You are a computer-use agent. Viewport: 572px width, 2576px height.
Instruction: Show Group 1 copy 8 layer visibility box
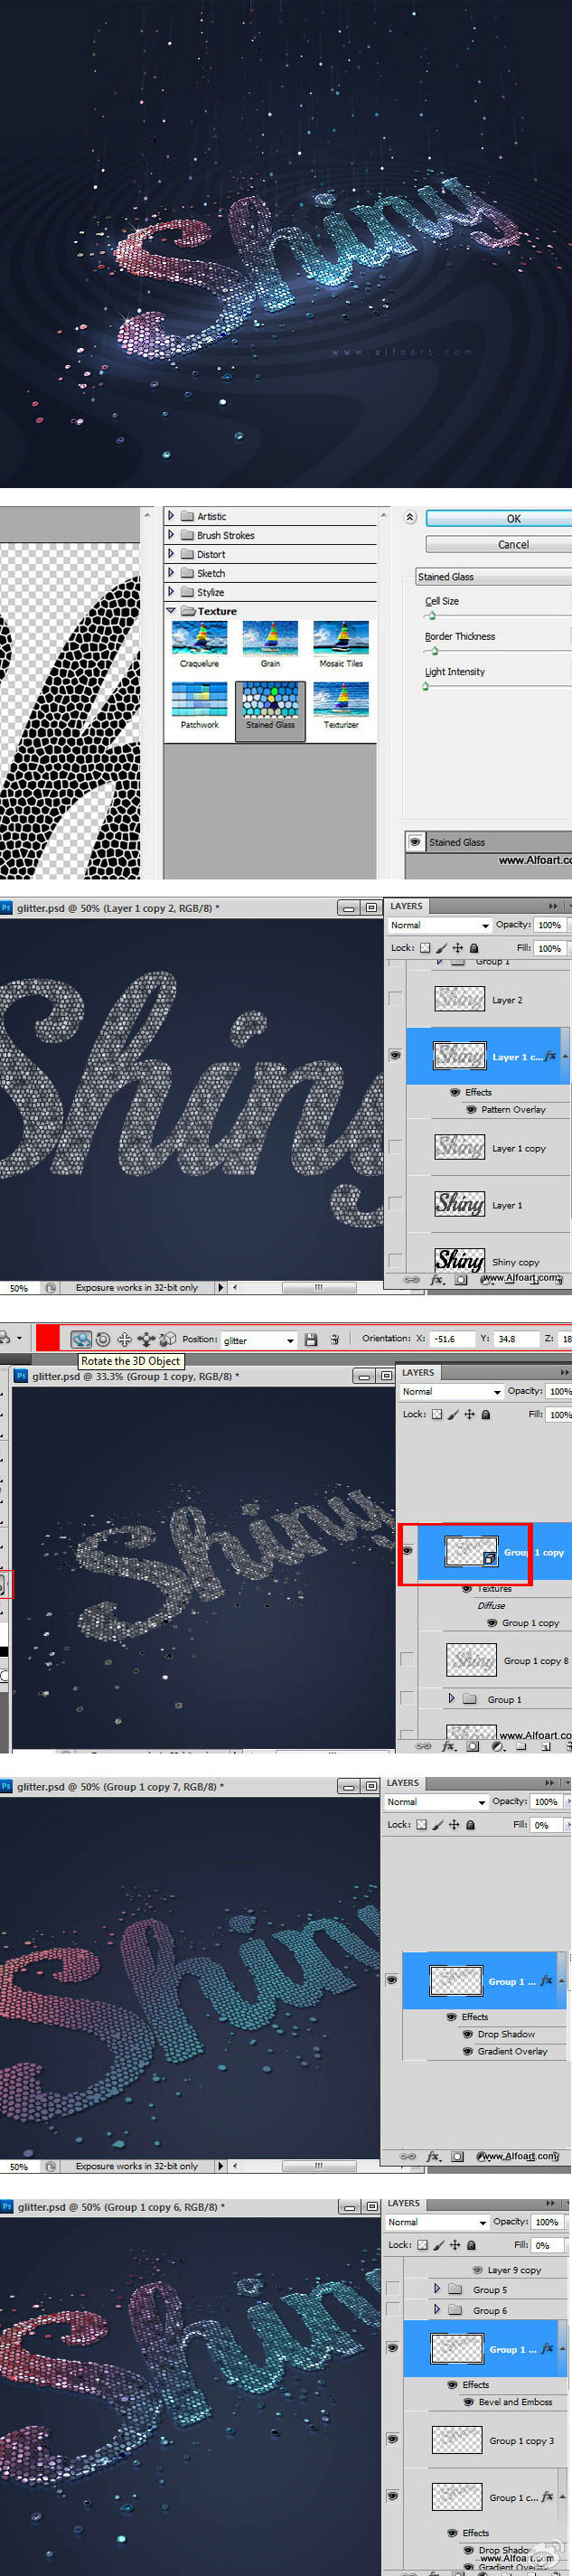[x=406, y=1660]
